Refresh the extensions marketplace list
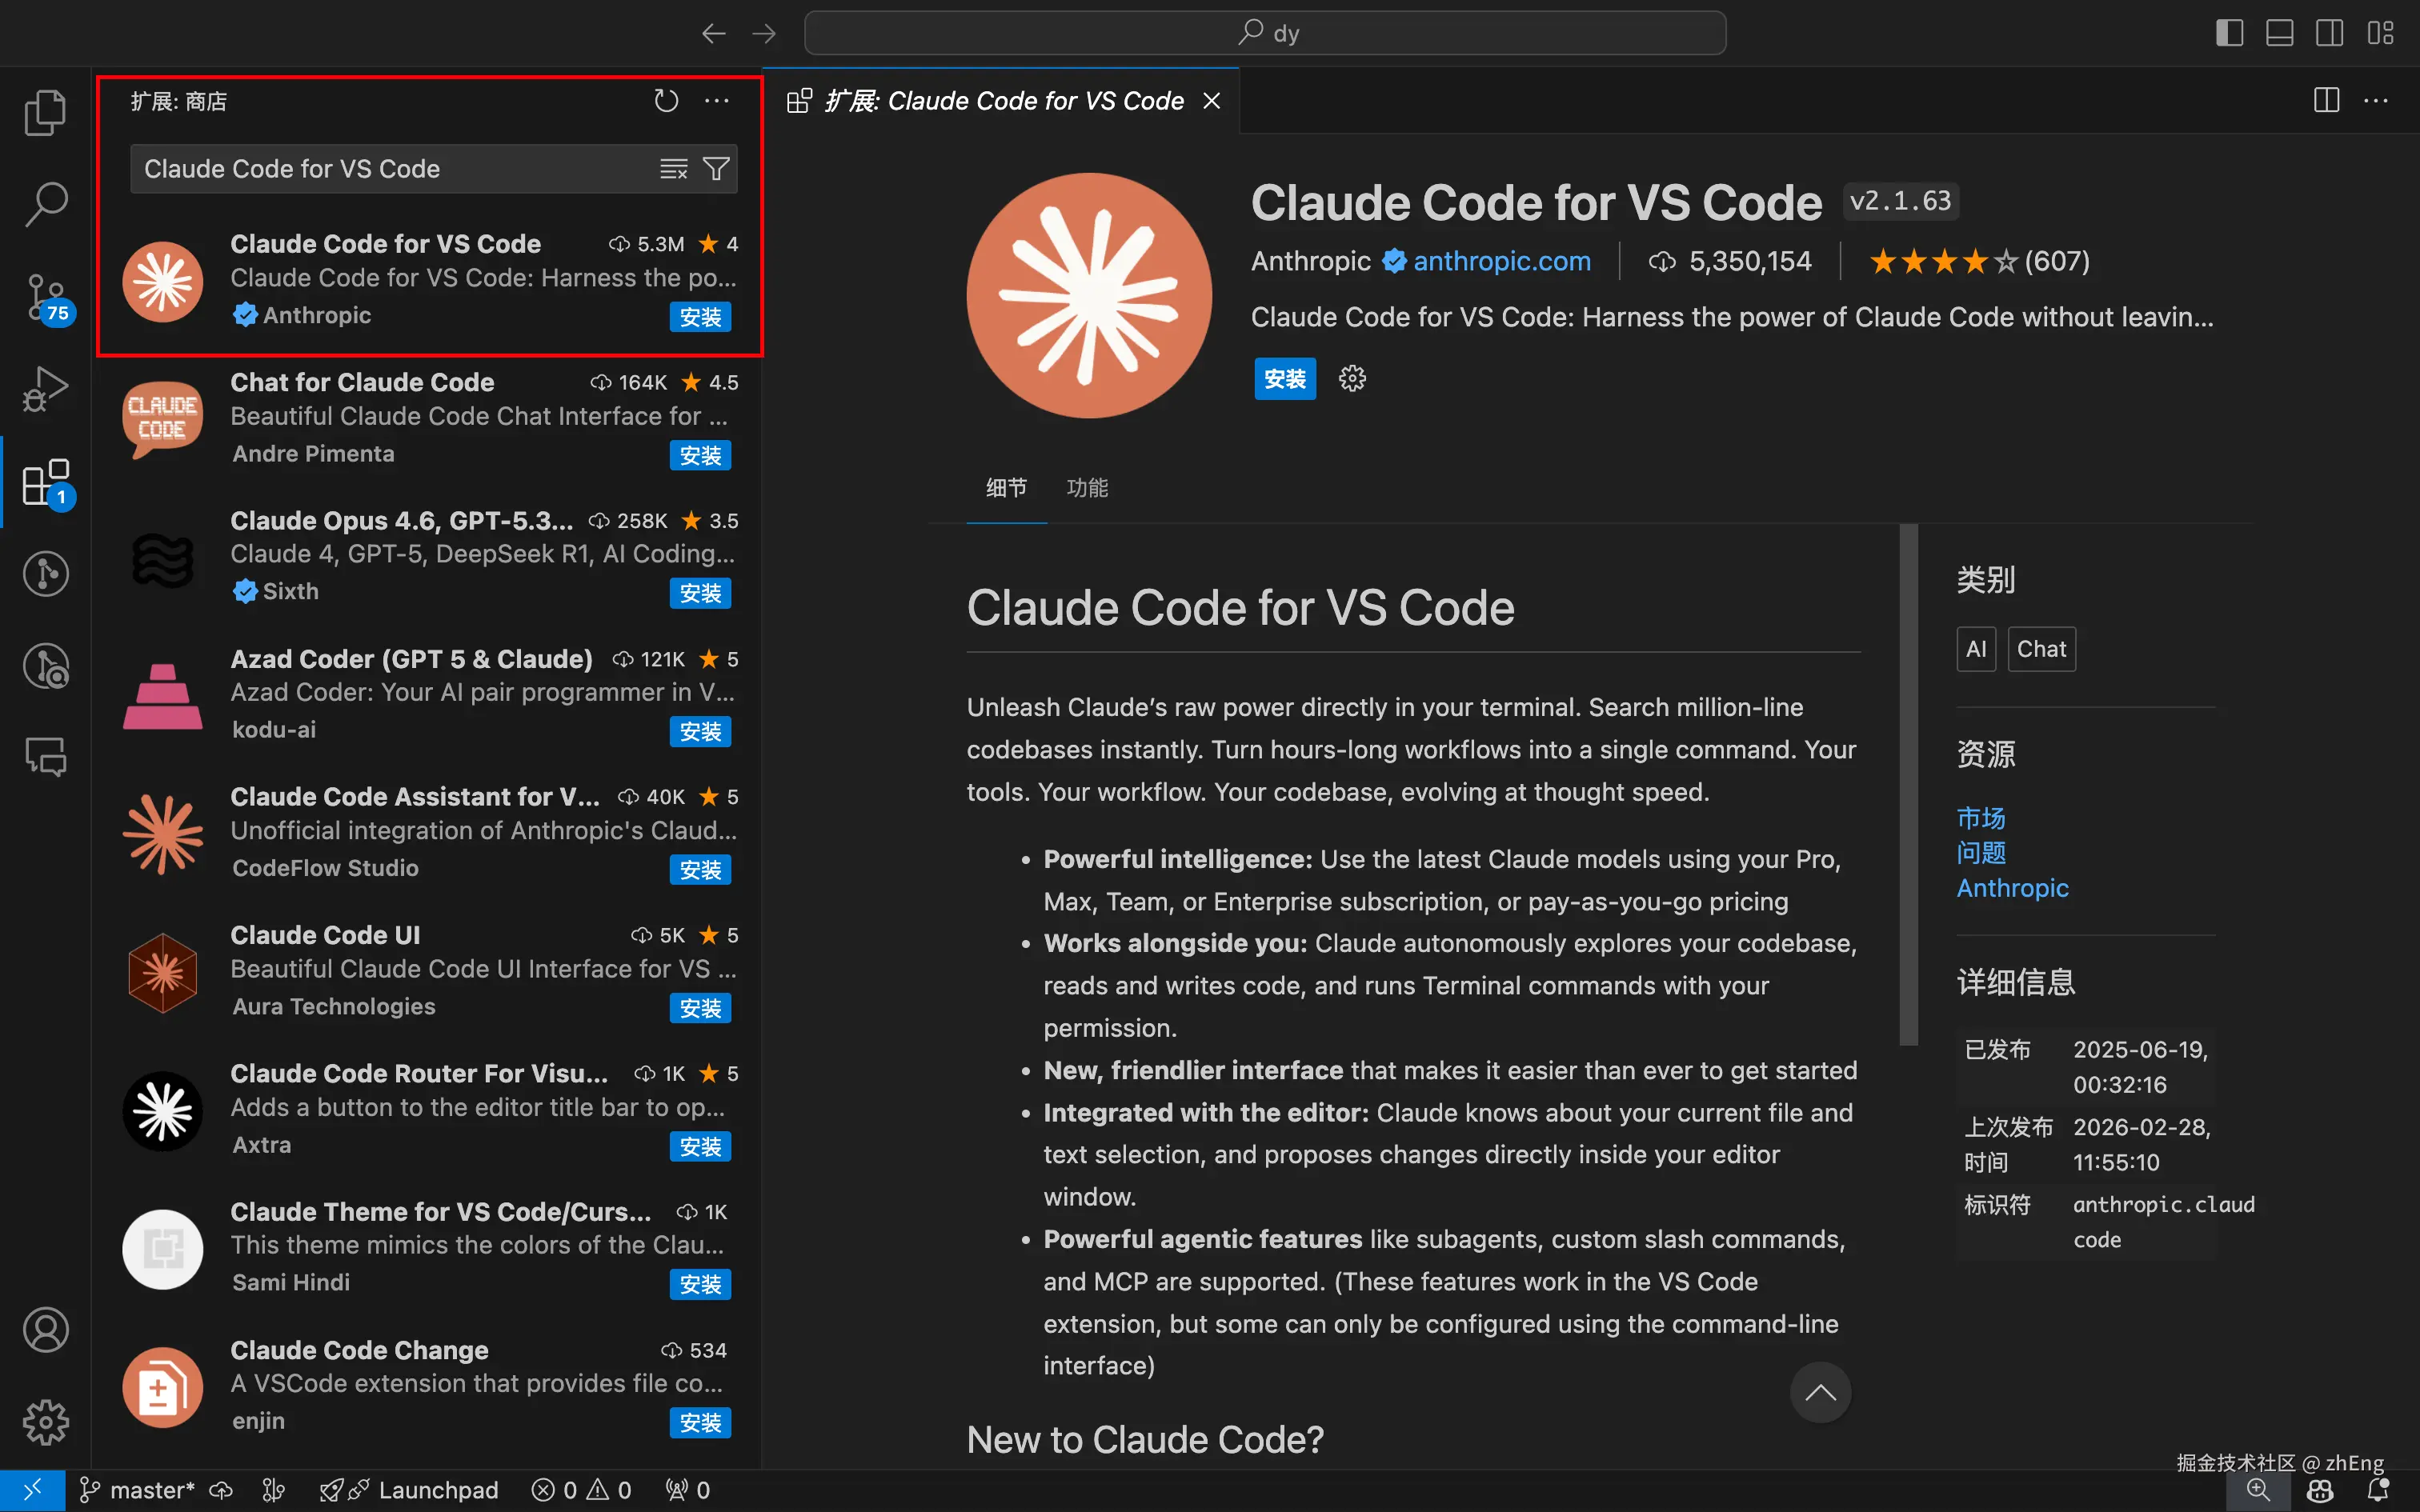Viewport: 2420px width, 1512px height. pyautogui.click(x=666, y=101)
